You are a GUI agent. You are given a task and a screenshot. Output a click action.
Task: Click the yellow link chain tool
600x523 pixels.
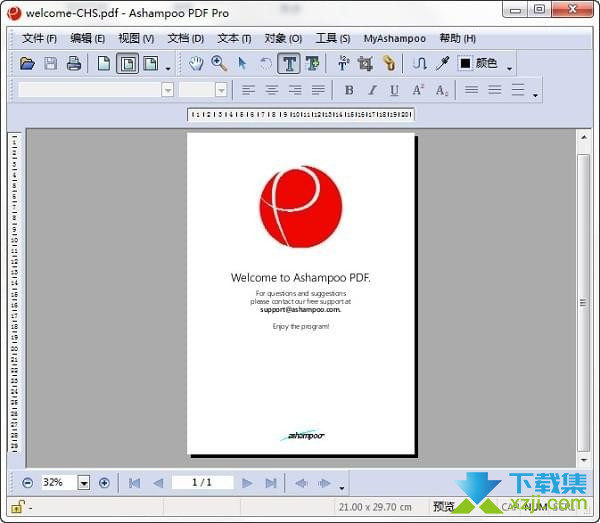(389, 63)
